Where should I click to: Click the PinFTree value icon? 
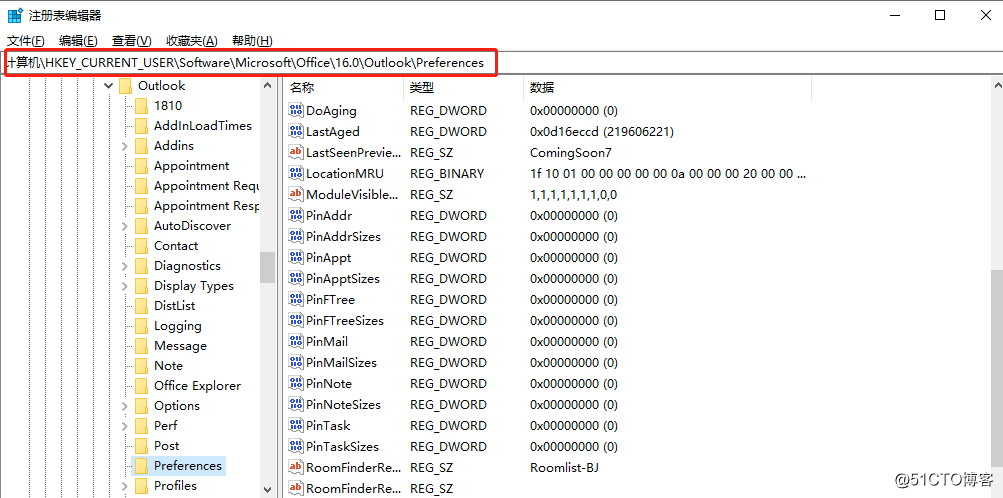296,299
